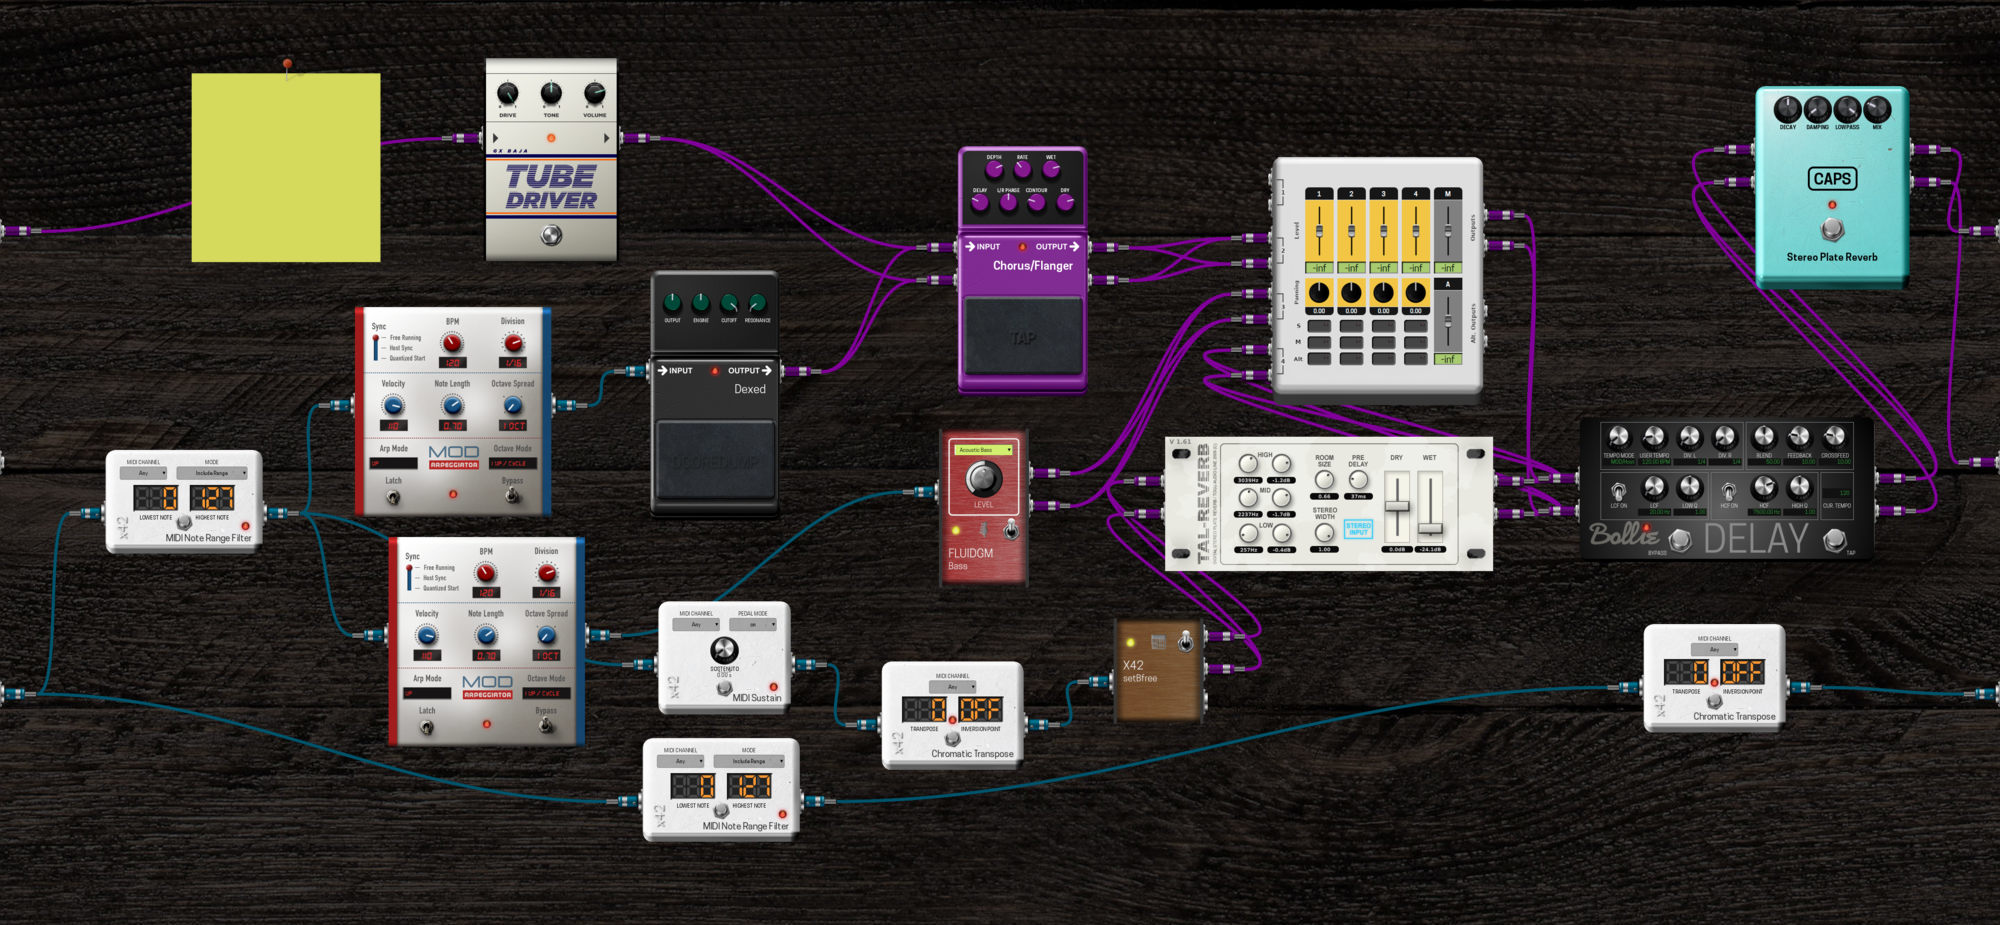Click the Bollie Delay FEEDBACK knob
The height and width of the screenshot is (925, 2000).
(1799, 436)
